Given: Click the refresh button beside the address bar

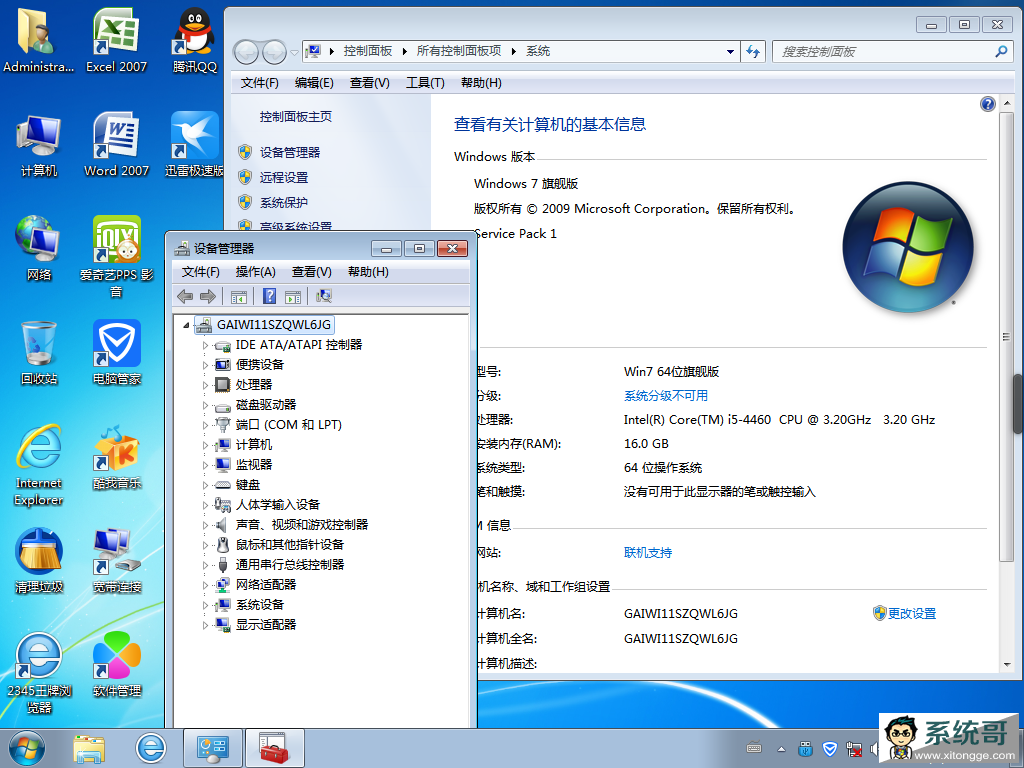Looking at the screenshot, I should point(753,52).
